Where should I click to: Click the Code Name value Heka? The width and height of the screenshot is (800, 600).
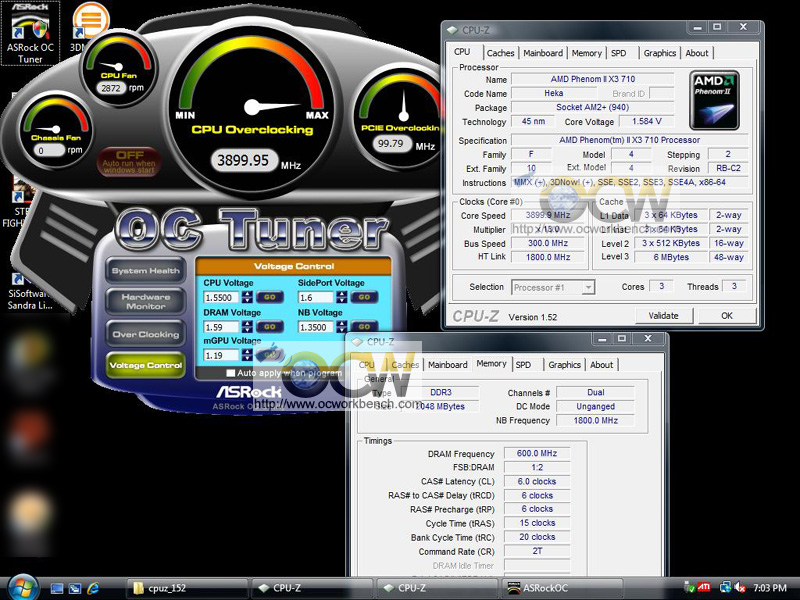pos(554,93)
